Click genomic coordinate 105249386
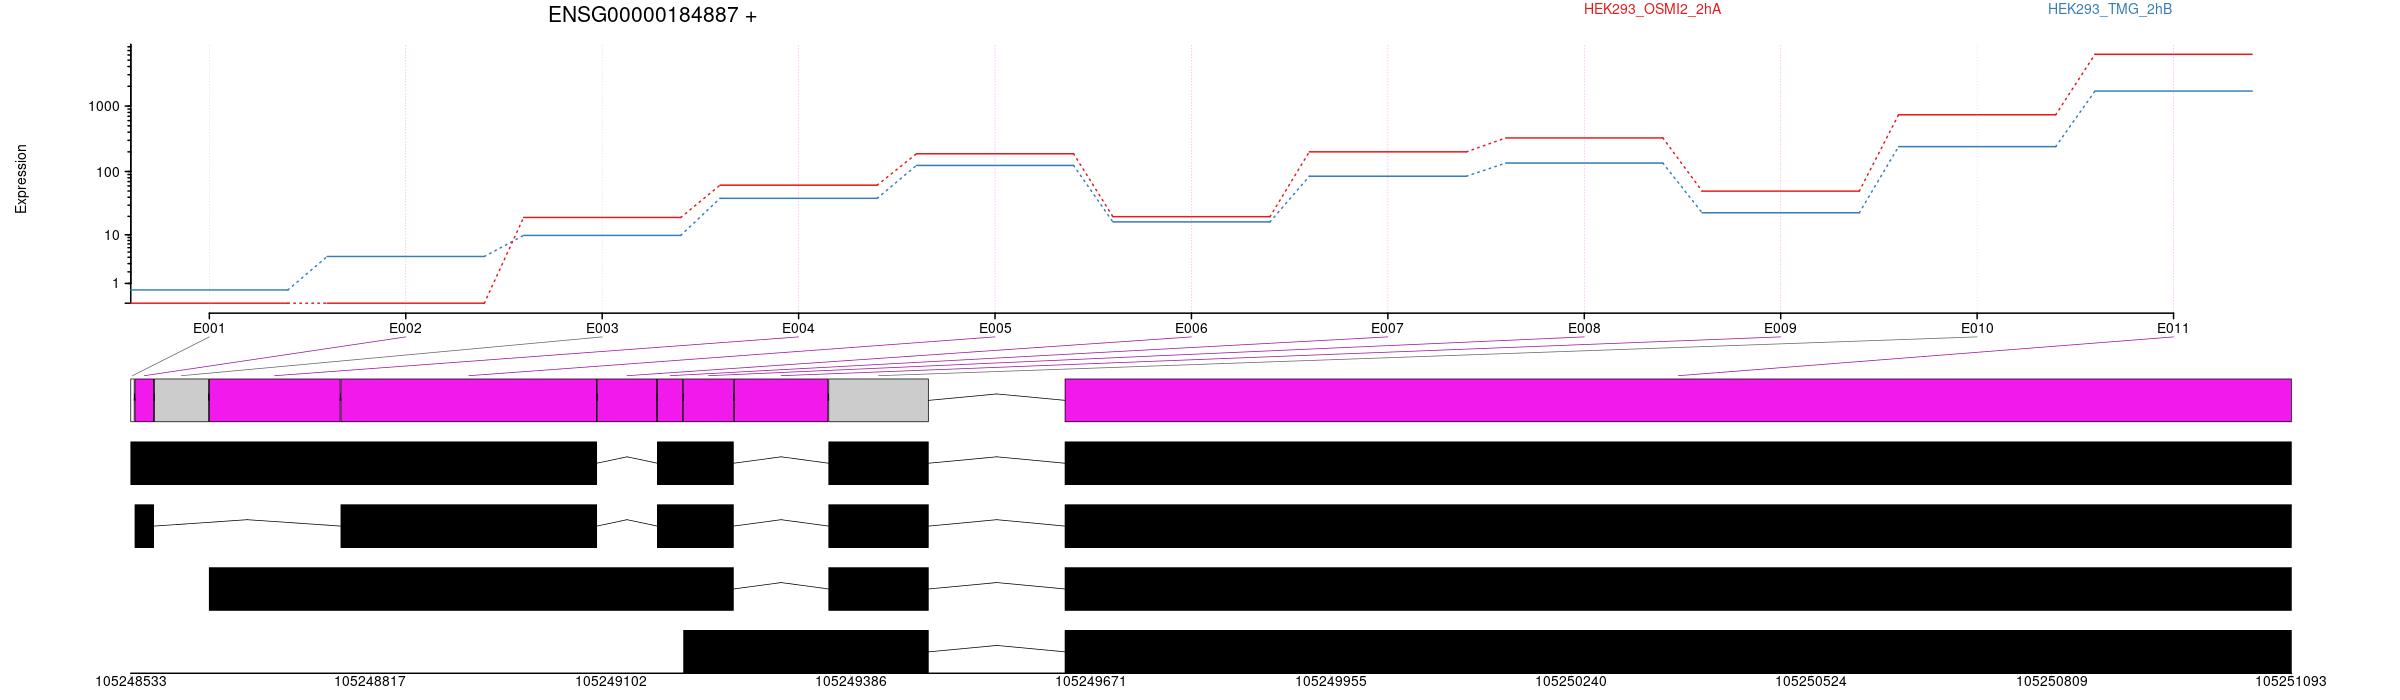Image resolution: width=2400 pixels, height=700 pixels. pos(851,681)
